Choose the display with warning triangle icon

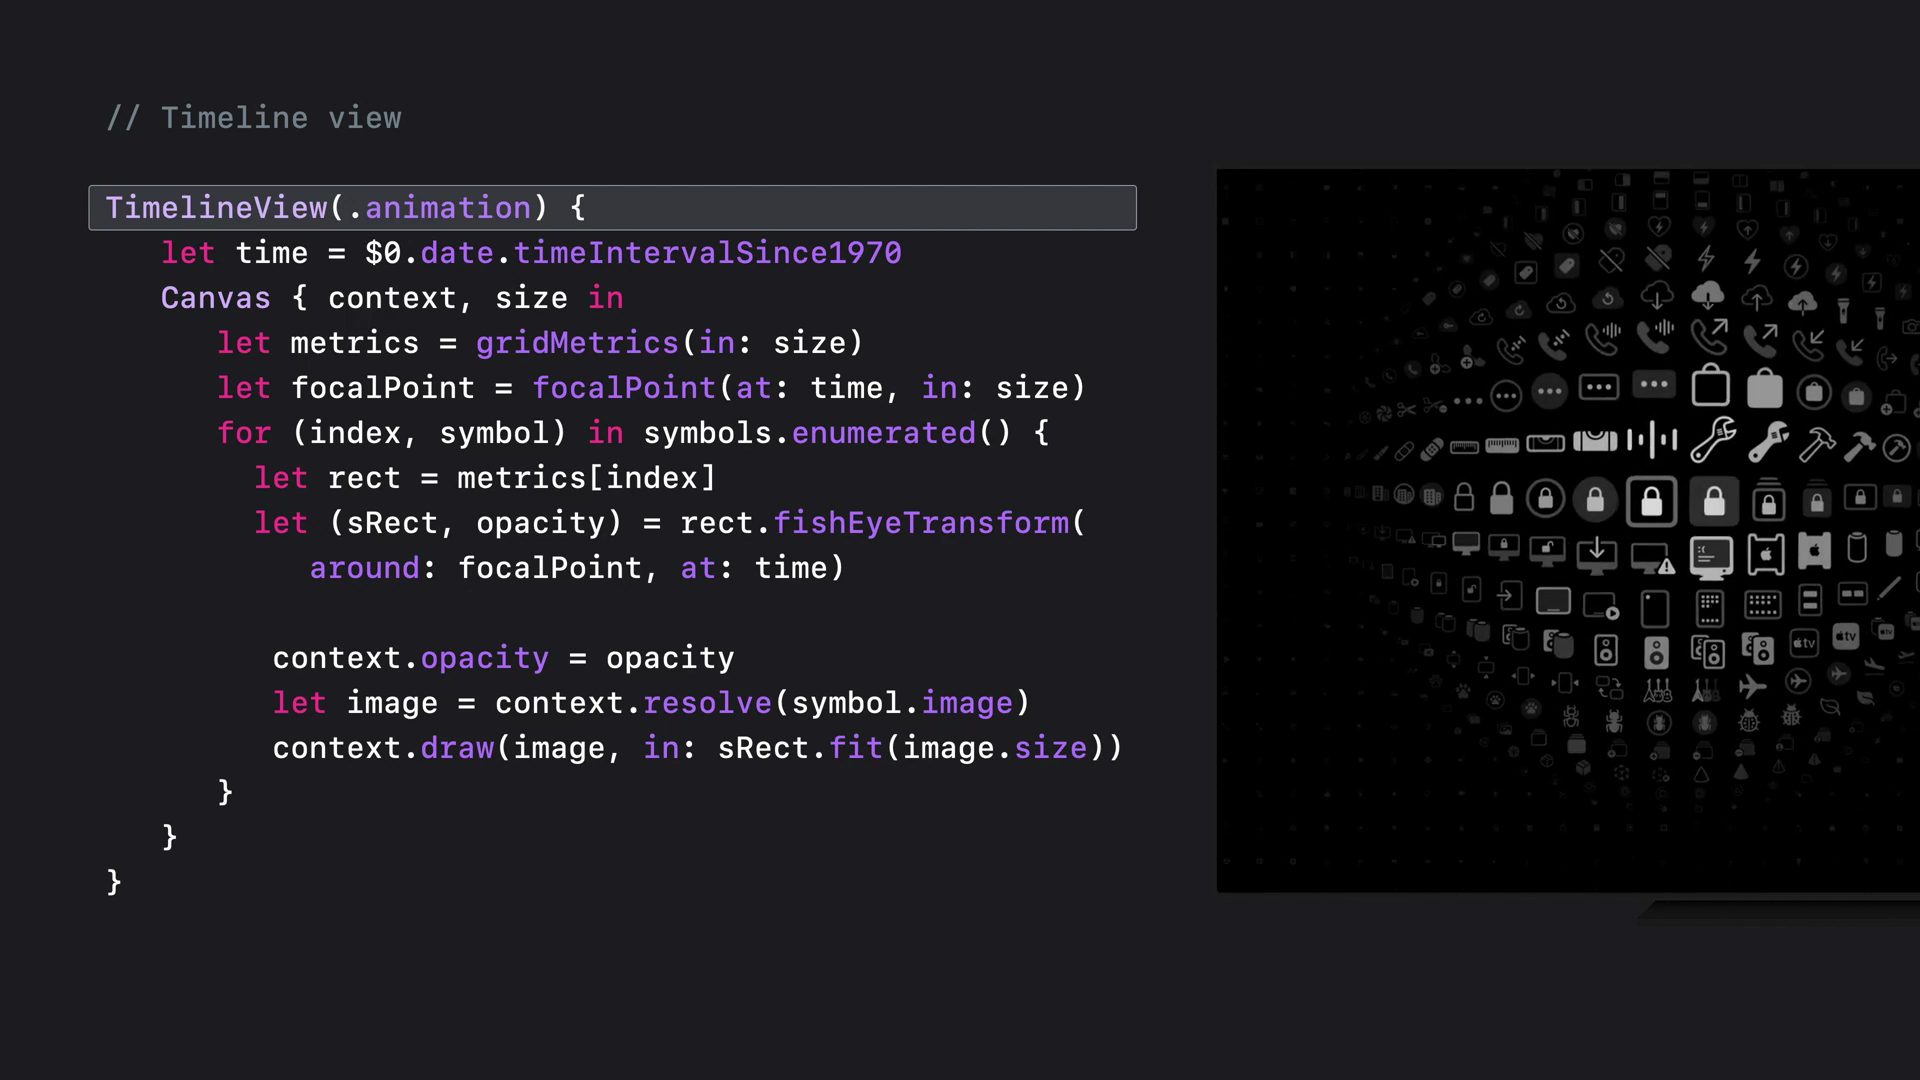tap(1651, 557)
